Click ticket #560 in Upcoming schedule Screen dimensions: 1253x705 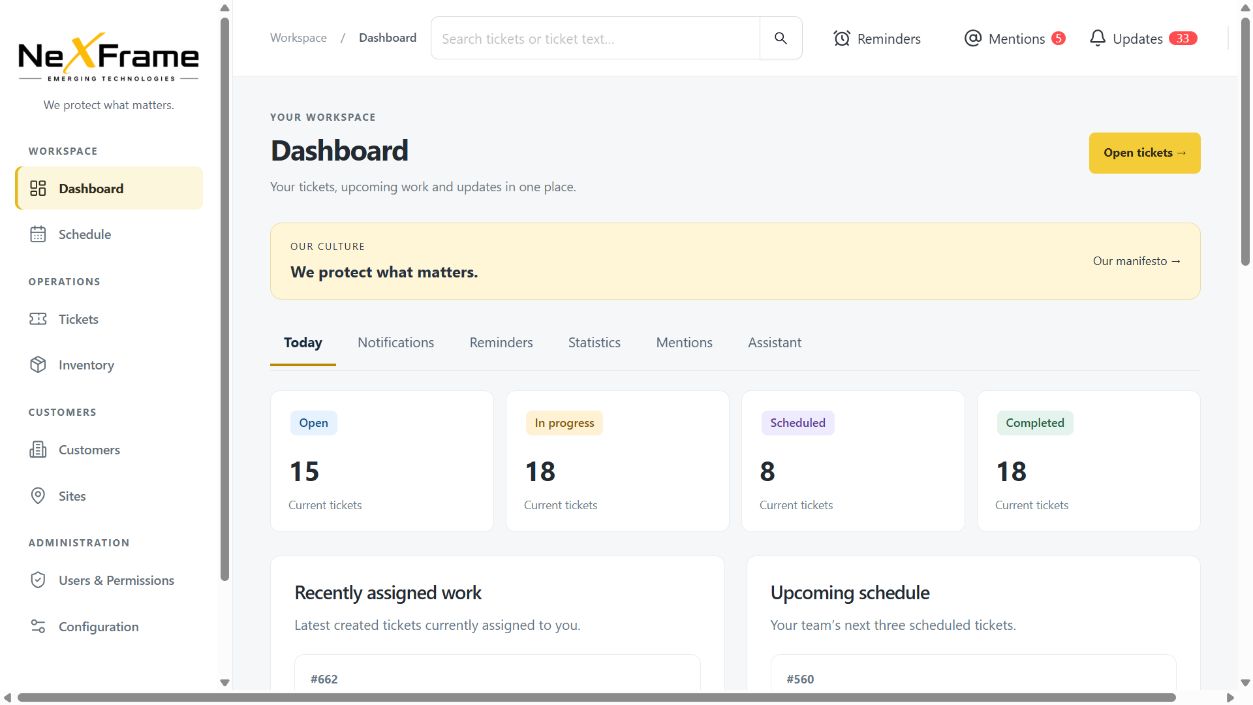tap(800, 679)
